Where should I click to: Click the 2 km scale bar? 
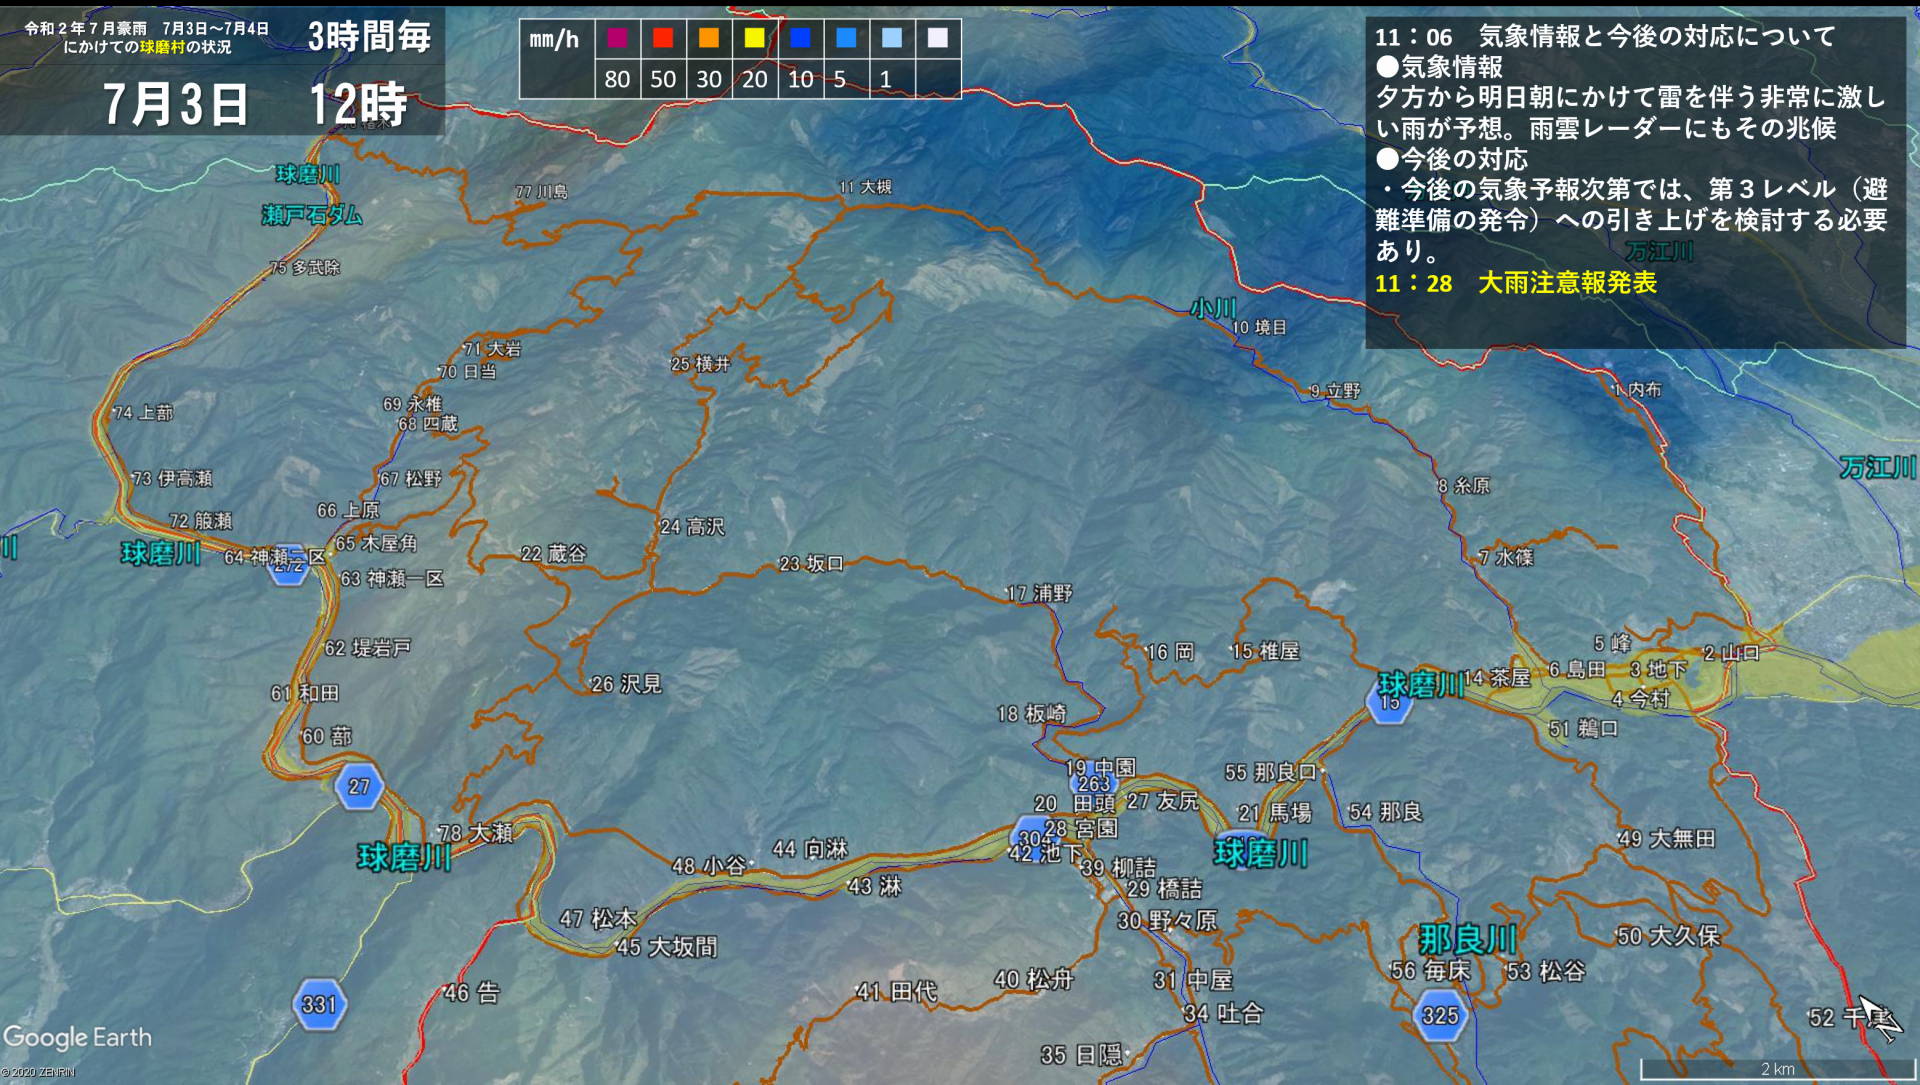(1777, 1069)
